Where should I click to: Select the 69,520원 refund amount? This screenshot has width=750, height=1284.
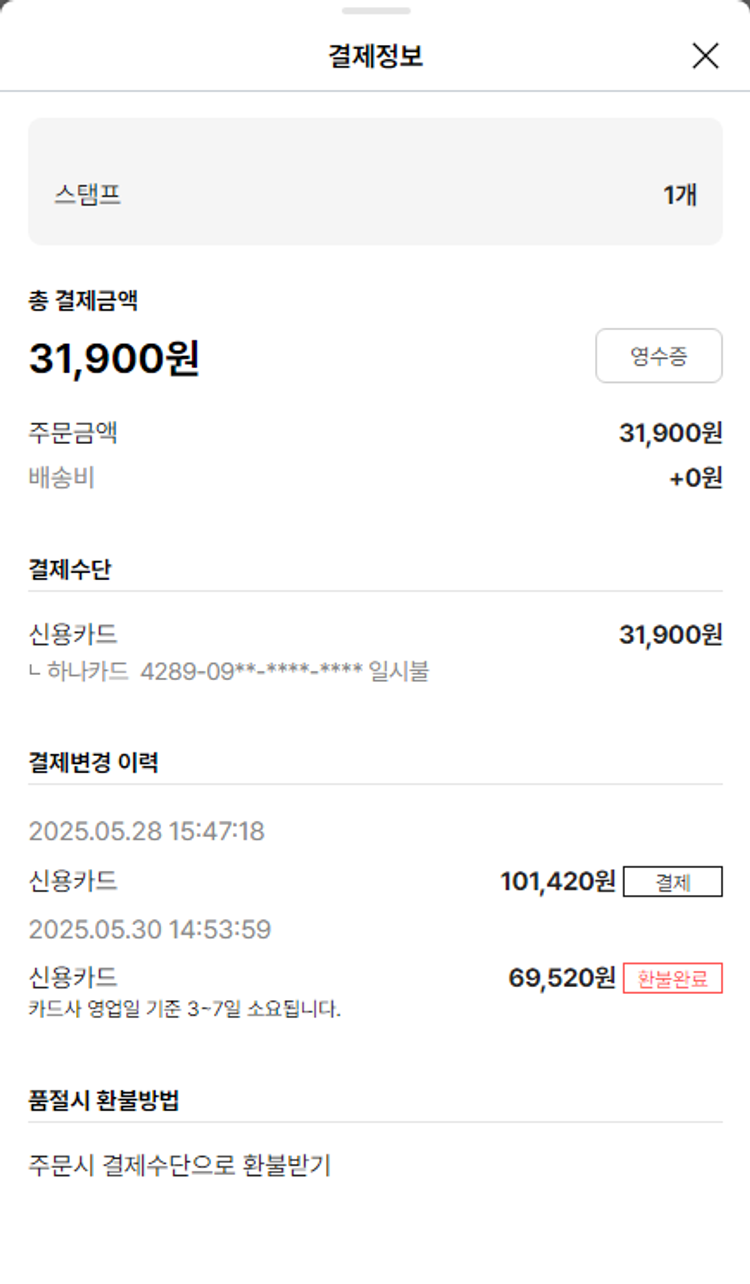point(561,978)
